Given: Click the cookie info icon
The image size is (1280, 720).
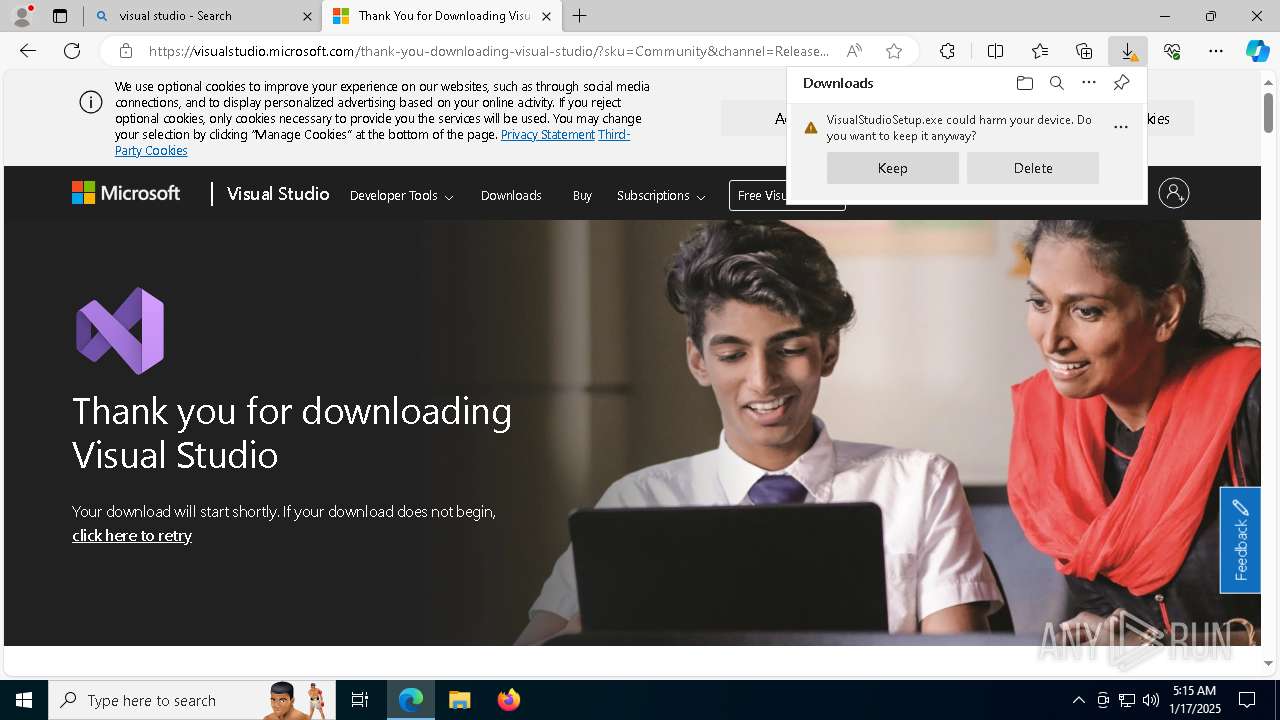Looking at the screenshot, I should point(91,102).
